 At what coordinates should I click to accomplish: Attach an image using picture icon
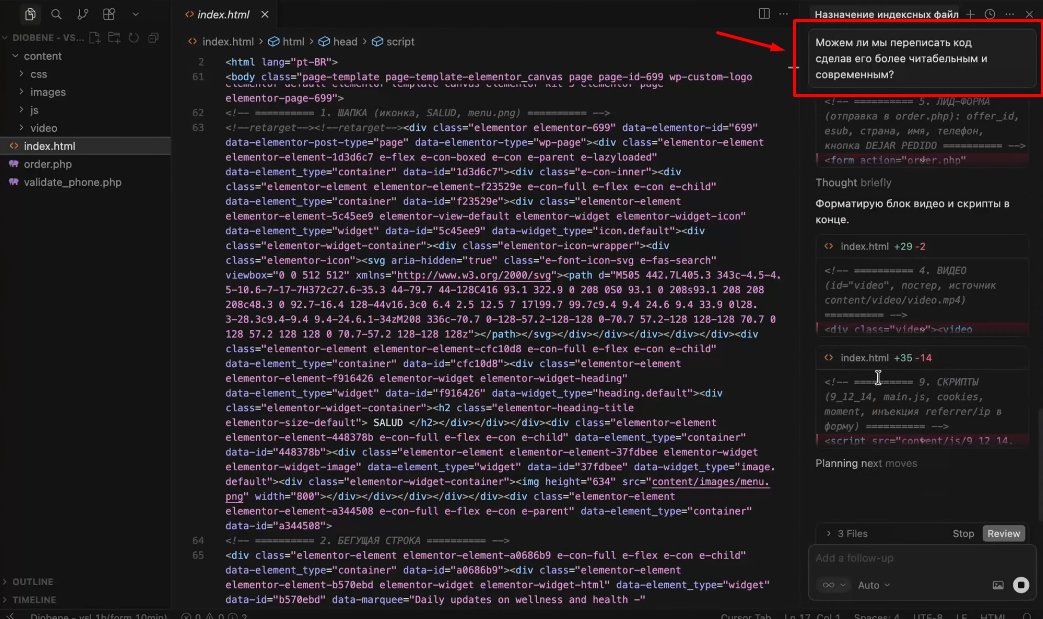click(998, 585)
